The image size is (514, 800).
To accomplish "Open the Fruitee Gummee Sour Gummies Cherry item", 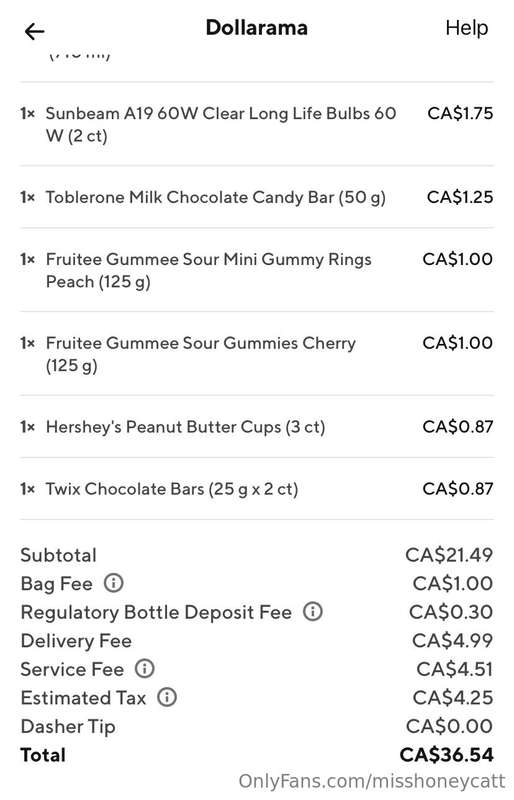I will coord(257,354).
